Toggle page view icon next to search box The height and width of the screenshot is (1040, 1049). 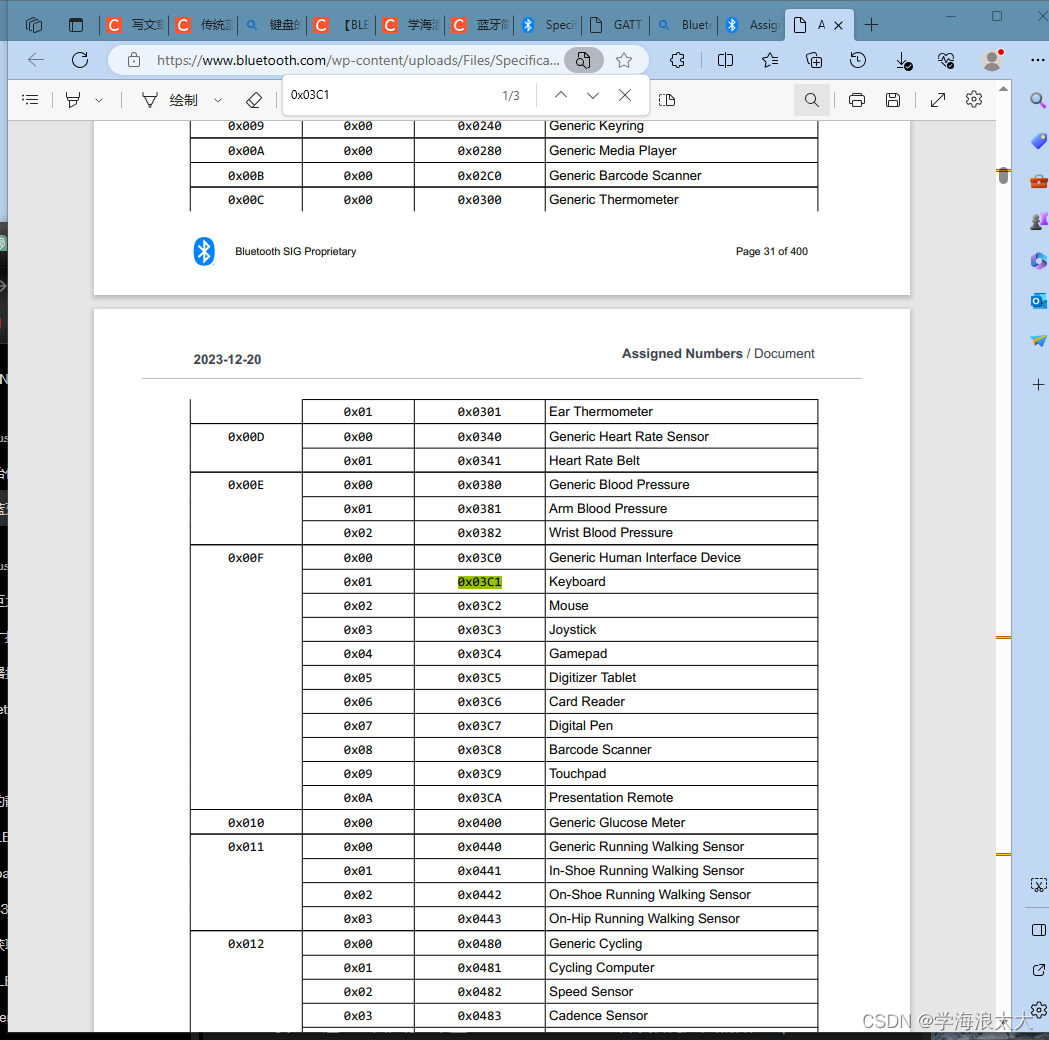[667, 100]
